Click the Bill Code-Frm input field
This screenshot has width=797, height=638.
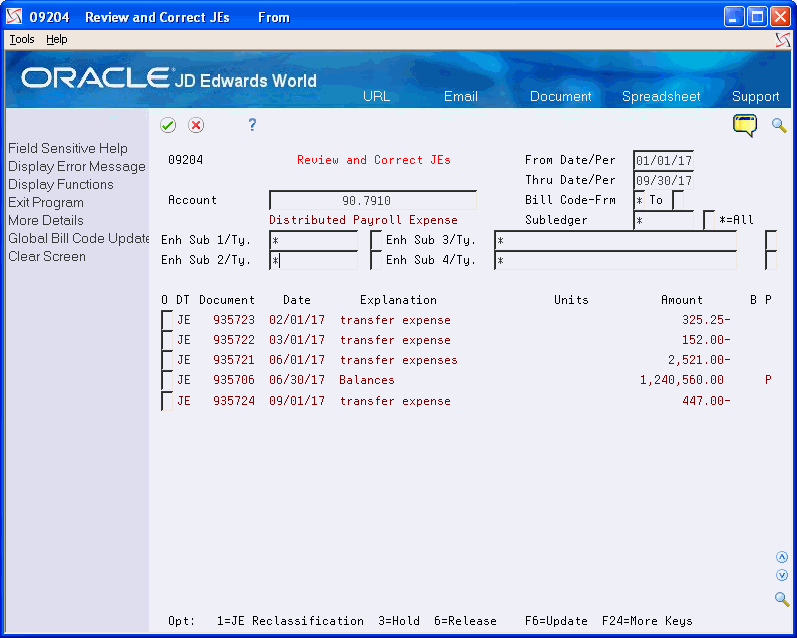[639, 200]
